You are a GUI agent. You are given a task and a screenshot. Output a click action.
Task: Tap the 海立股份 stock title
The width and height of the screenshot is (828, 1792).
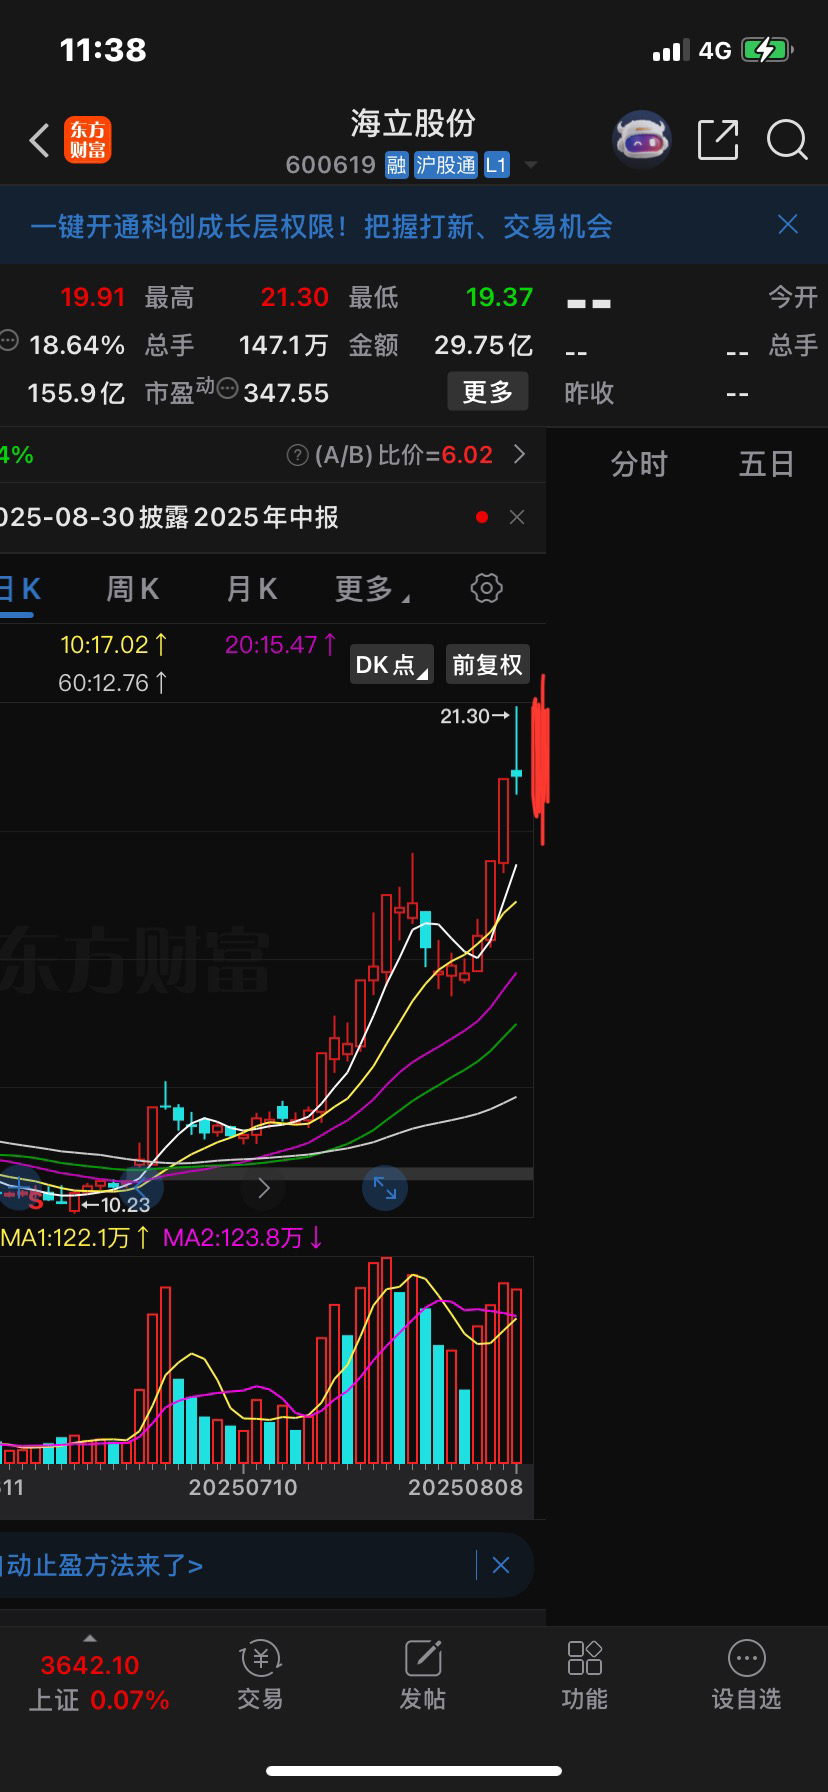[413, 123]
